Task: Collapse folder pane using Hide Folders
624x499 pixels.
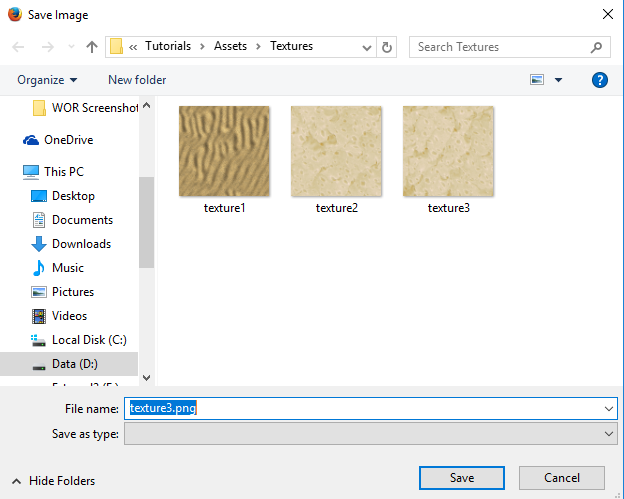Action: click(52, 481)
